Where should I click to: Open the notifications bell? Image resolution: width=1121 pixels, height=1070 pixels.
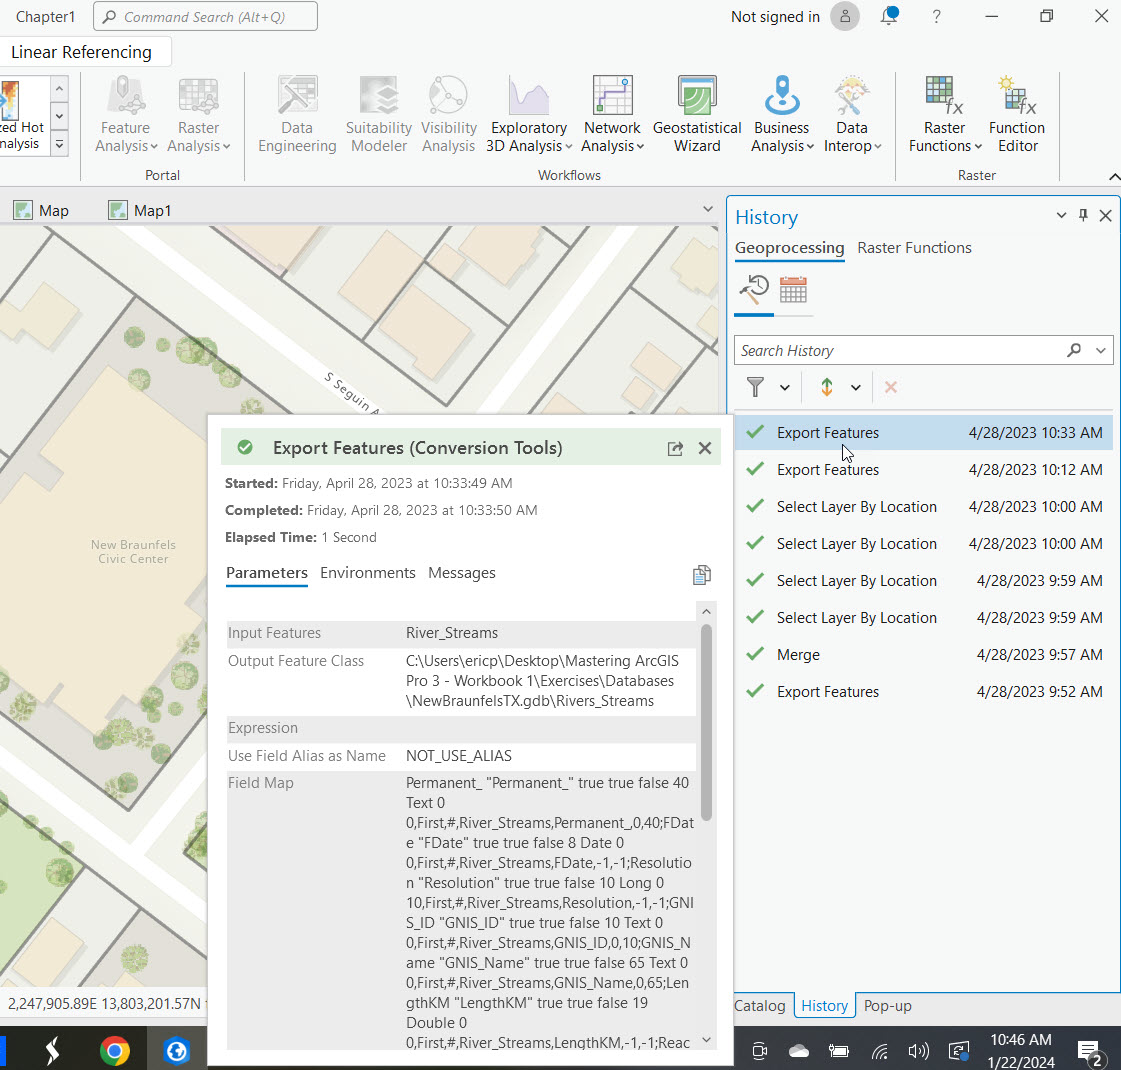[x=889, y=17]
